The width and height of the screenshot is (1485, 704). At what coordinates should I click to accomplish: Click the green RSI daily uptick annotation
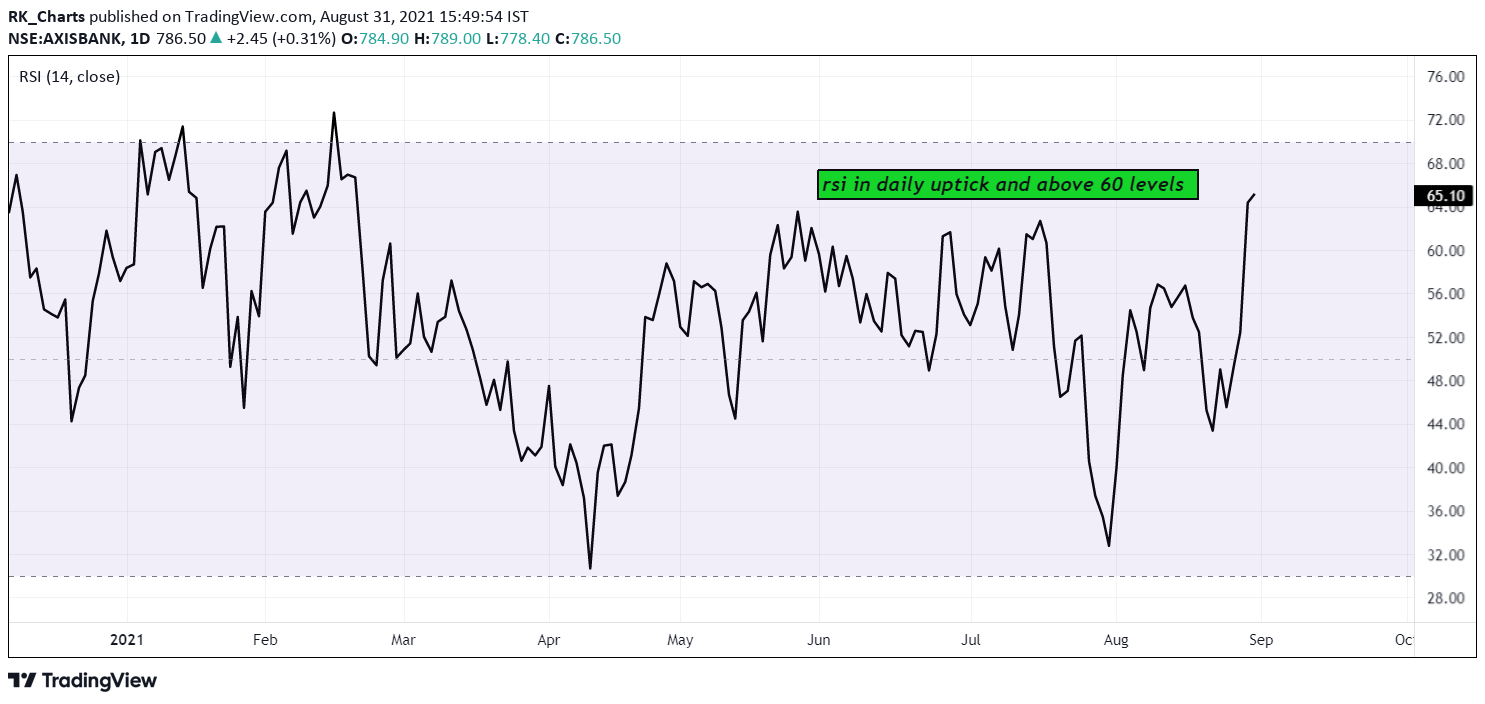[1007, 184]
